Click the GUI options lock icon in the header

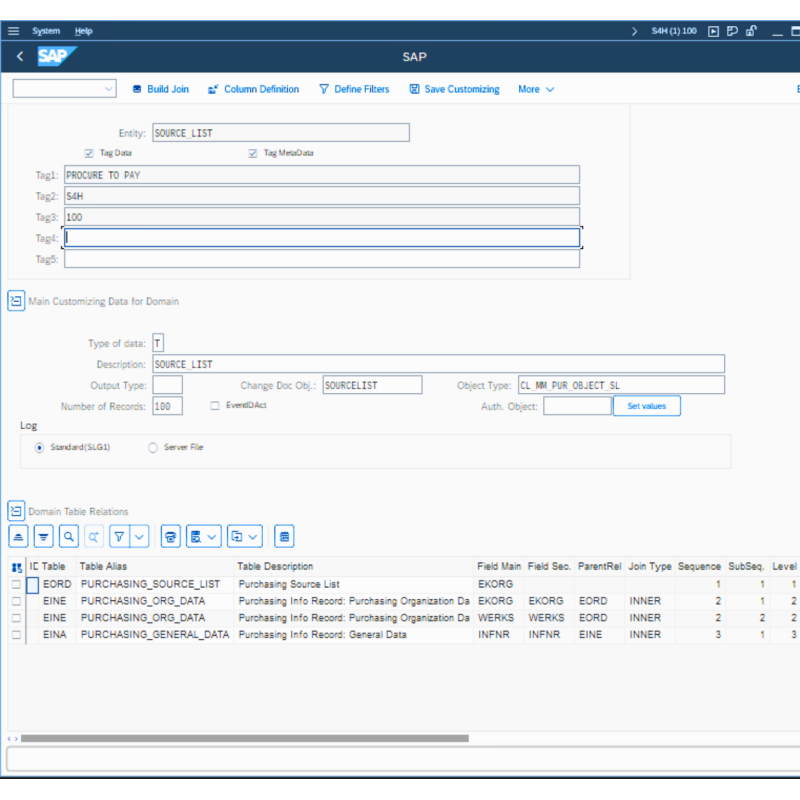751,31
